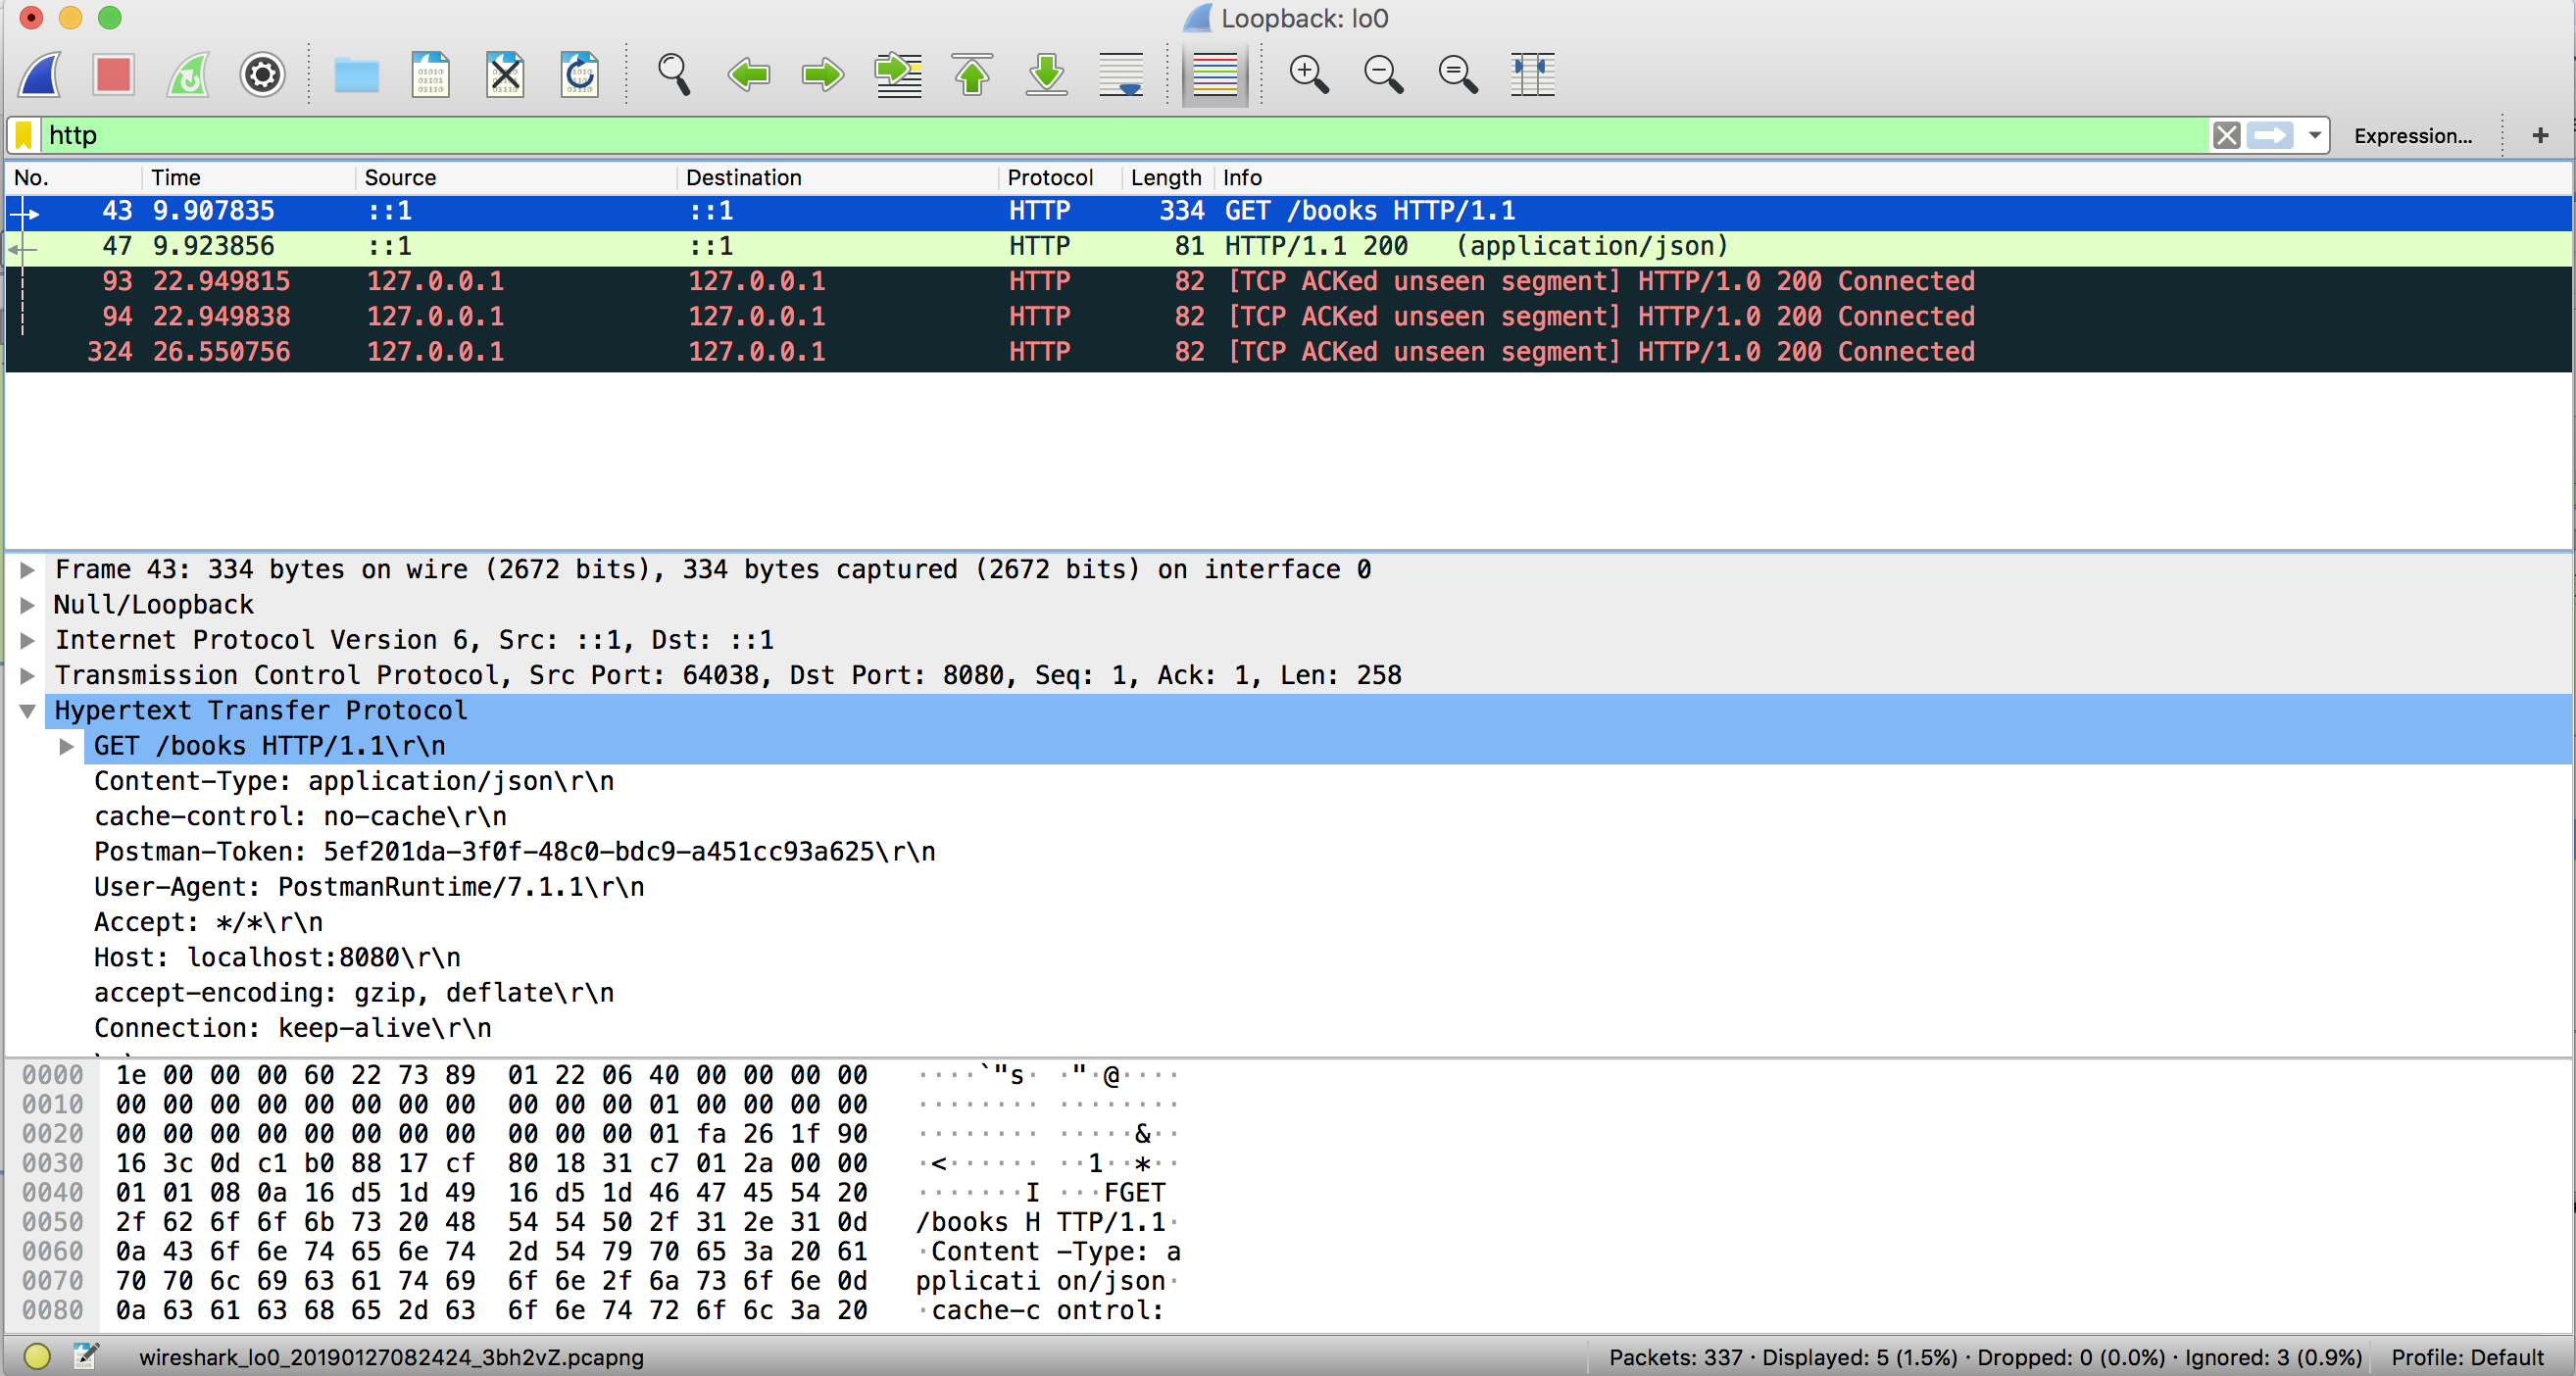Clear the http display filter
Screen dimensions: 2576x1376
click(x=2226, y=135)
